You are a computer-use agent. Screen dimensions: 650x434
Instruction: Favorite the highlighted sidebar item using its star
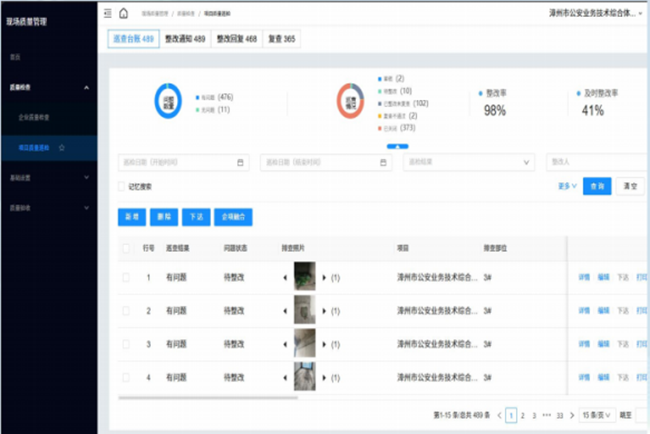click(x=62, y=148)
